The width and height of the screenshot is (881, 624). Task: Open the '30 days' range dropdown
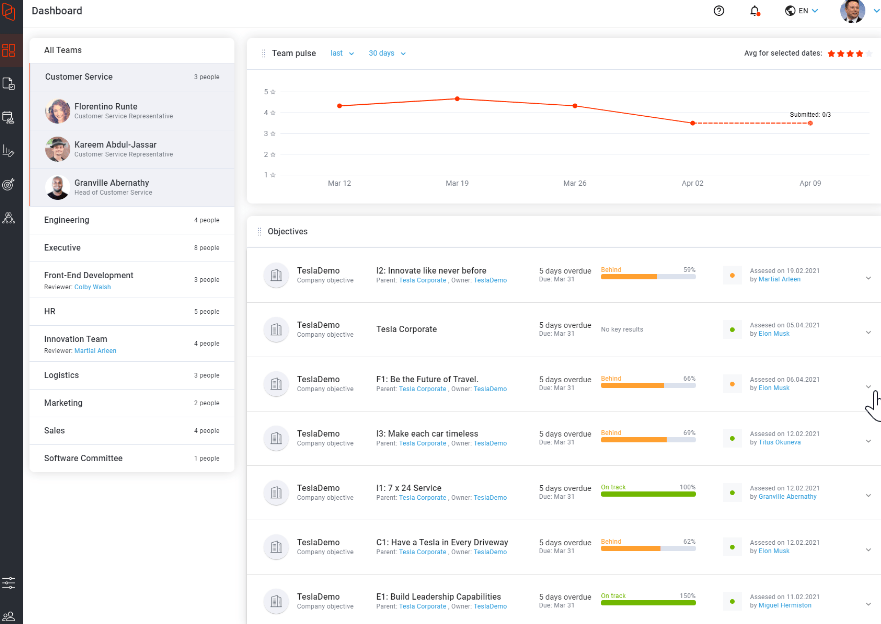tap(387, 53)
